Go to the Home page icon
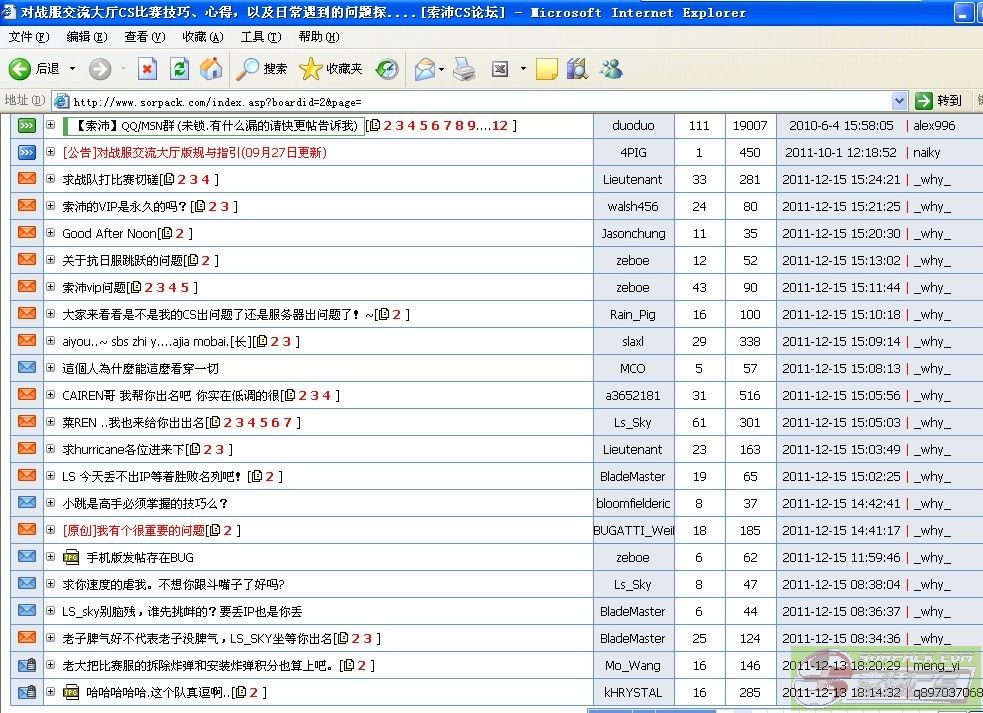Image resolution: width=983 pixels, height=713 pixels. 211,69
